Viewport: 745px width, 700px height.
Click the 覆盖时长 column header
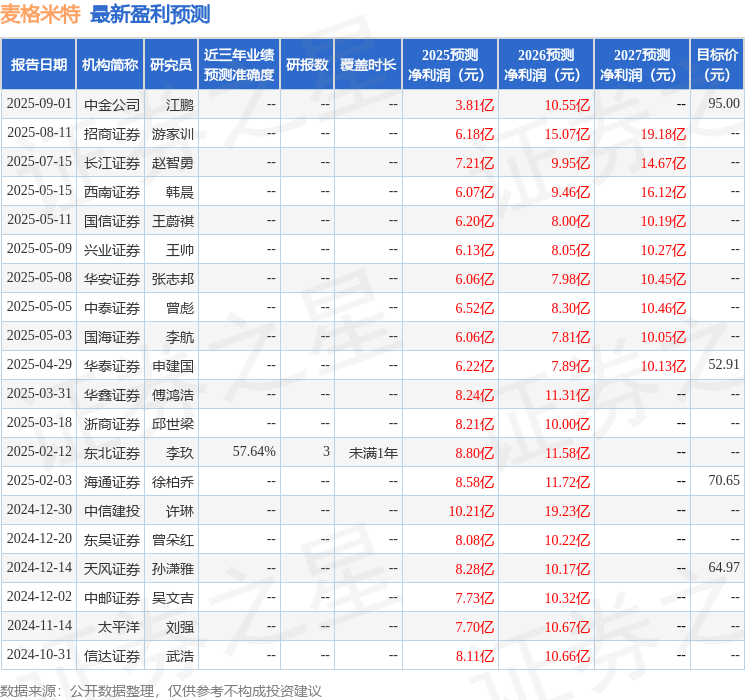click(x=368, y=65)
